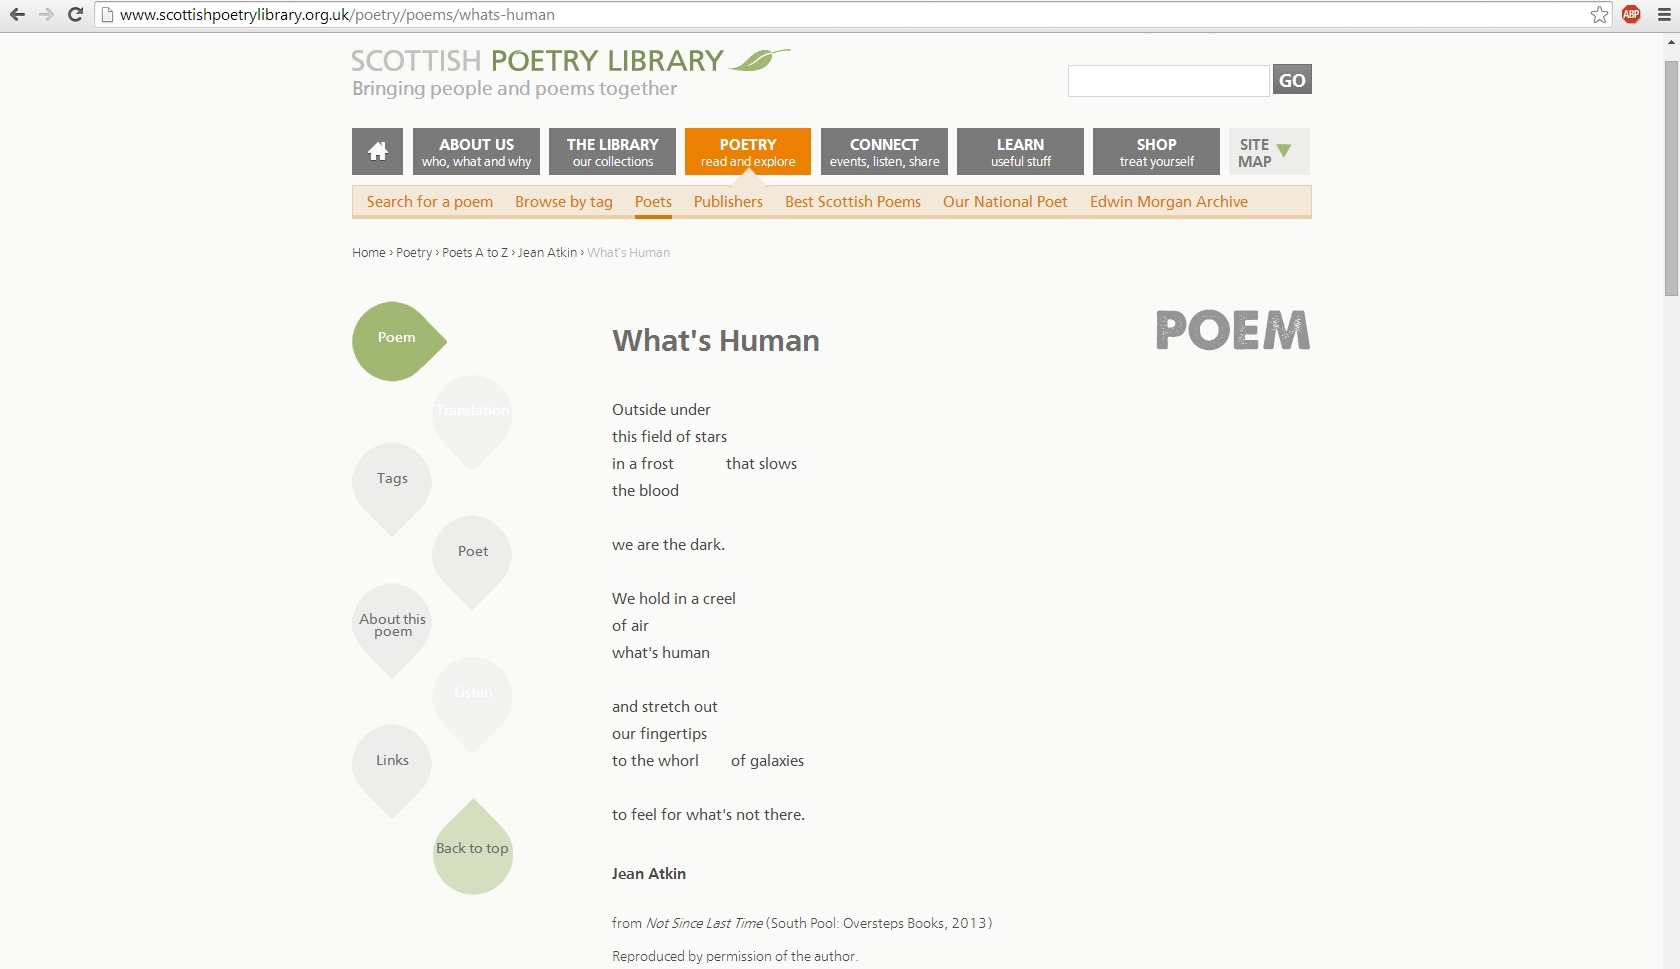Jump to About this poem section

[392, 625]
